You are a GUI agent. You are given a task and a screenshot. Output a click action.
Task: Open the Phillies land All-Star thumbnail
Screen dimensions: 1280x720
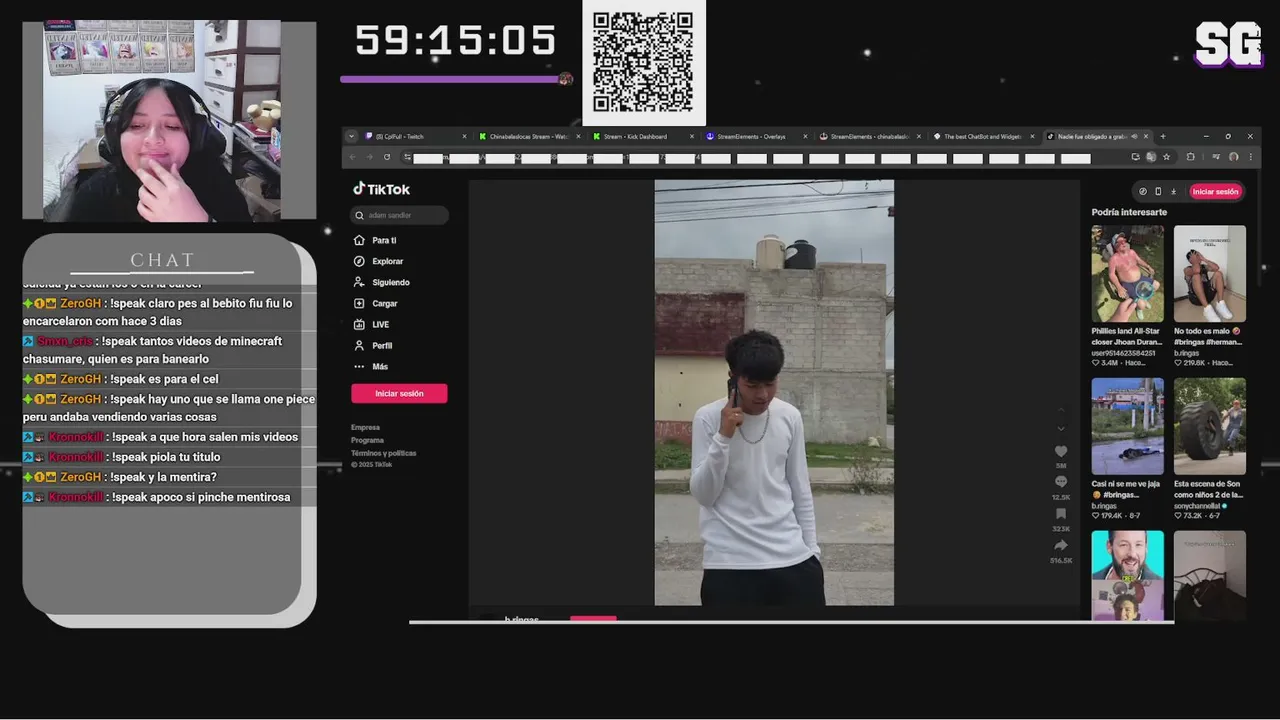click(x=1128, y=273)
